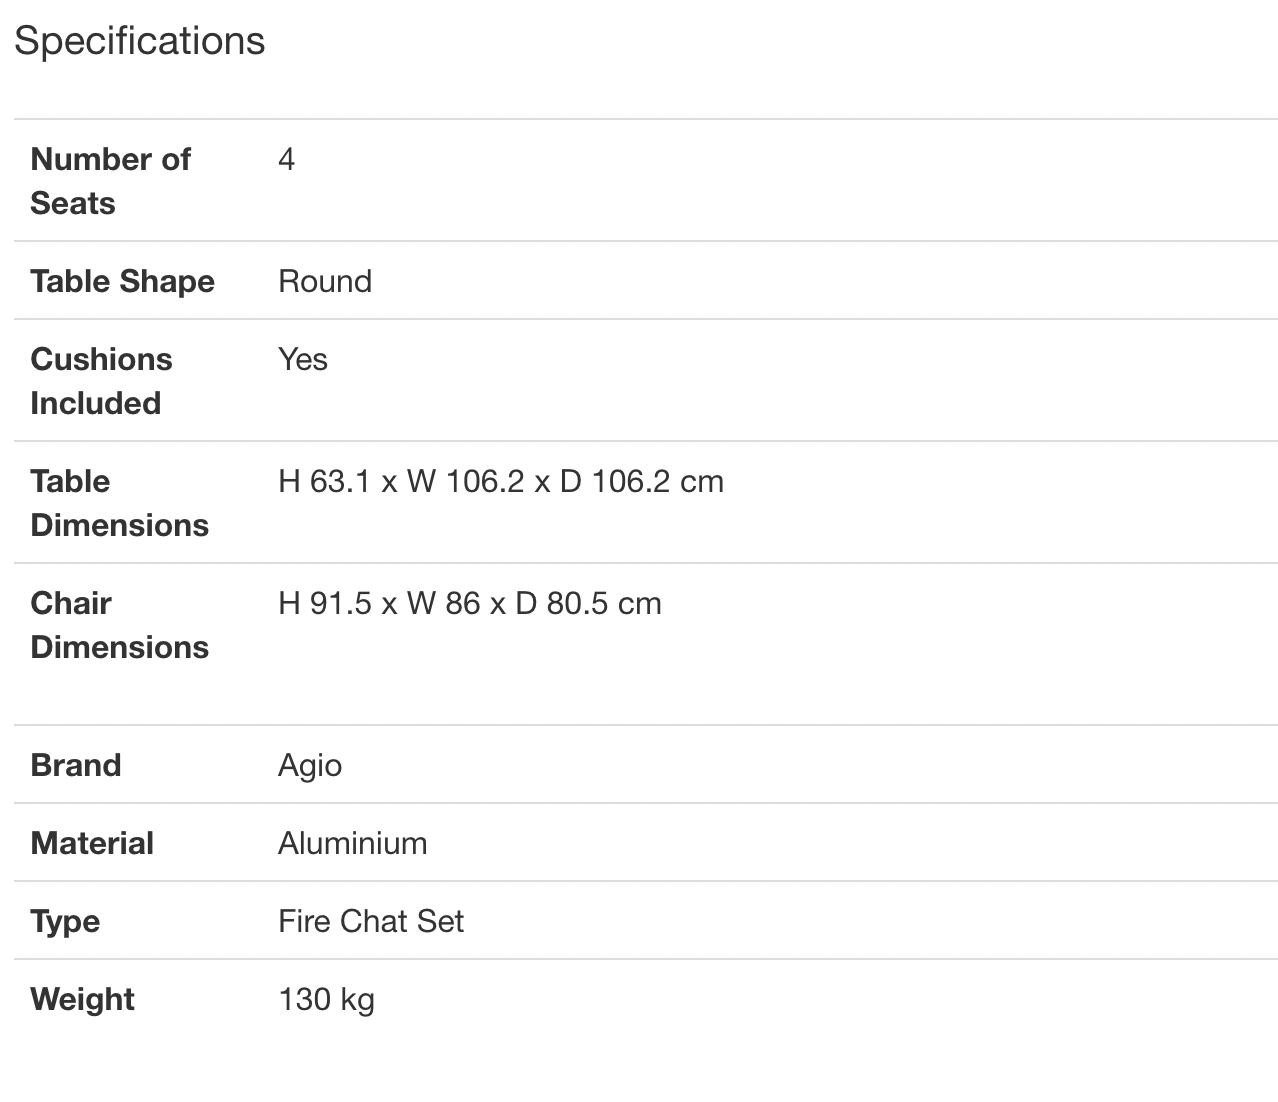Click the Fire Chat Set value
Screen dimensions: 1278x1102
click(x=371, y=921)
